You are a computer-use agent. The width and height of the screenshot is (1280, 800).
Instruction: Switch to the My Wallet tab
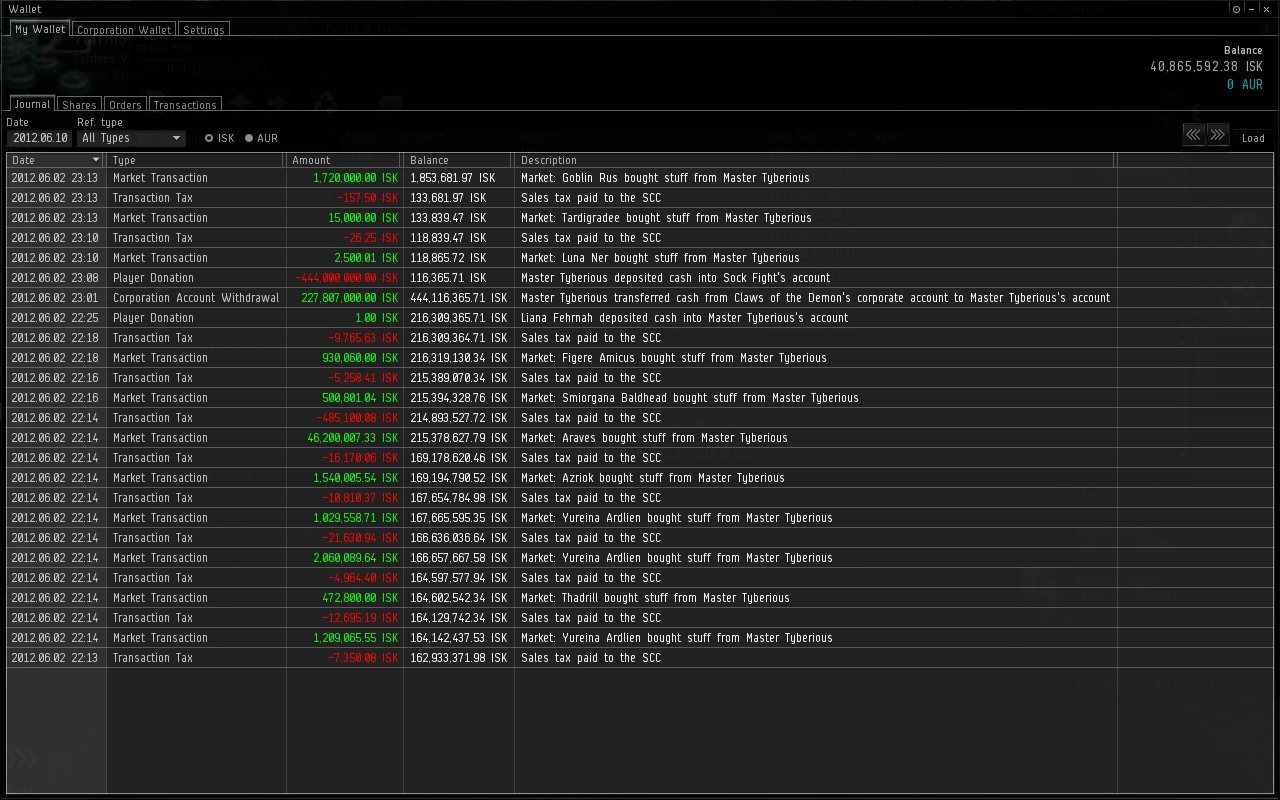coord(40,29)
